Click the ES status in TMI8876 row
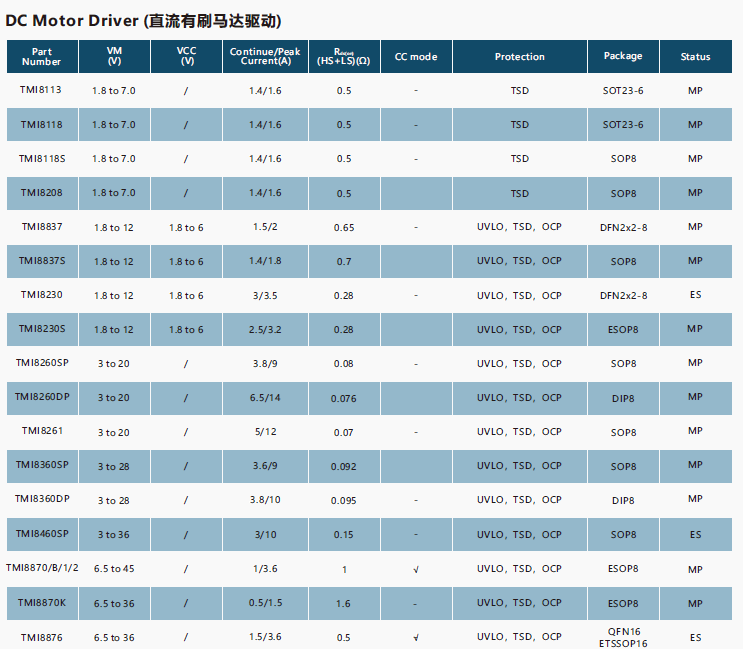 pyautogui.click(x=695, y=638)
